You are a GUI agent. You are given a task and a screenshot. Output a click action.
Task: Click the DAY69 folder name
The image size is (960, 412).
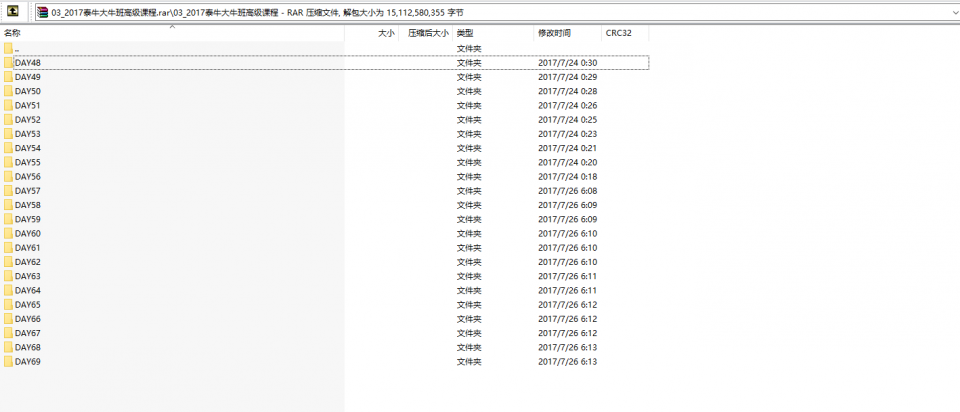[28, 362]
